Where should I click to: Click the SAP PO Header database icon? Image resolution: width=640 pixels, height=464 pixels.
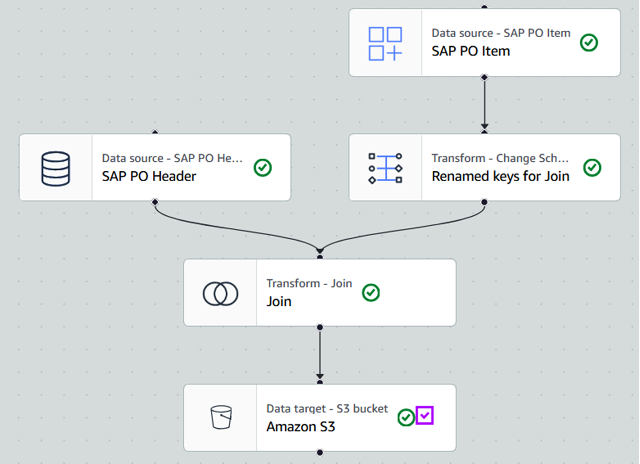tap(56, 168)
